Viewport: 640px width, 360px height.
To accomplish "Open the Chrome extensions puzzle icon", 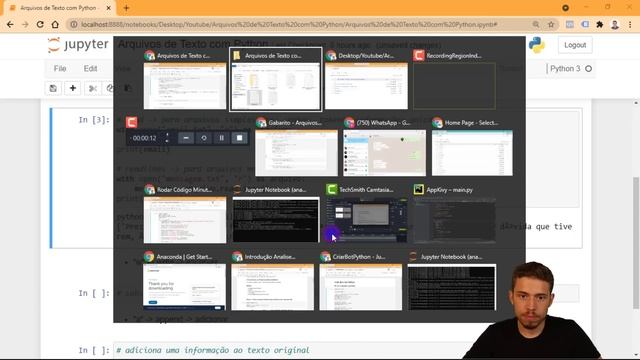I will coord(600,24).
